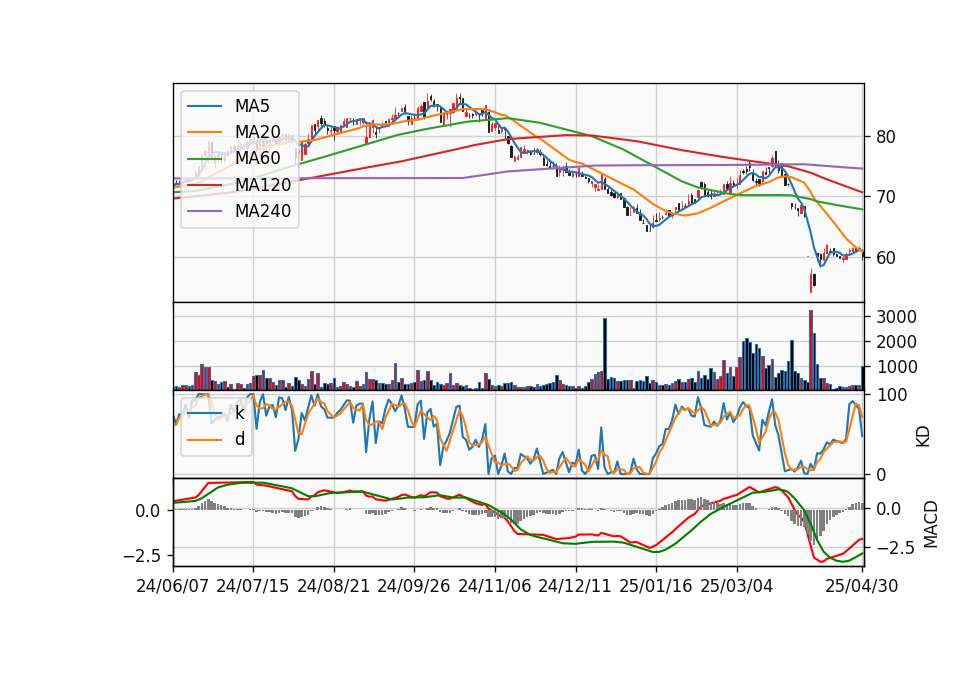Click the MA20 legend label
Image resolution: width=960 pixels, height=690 pixels.
click(x=257, y=132)
